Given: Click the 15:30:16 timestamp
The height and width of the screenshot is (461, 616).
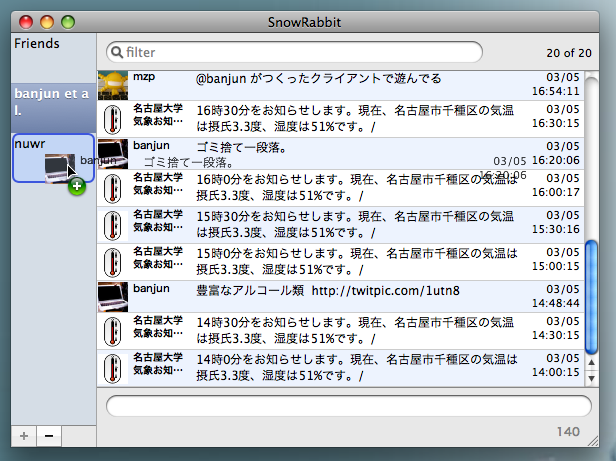Looking at the screenshot, I should [556, 229].
